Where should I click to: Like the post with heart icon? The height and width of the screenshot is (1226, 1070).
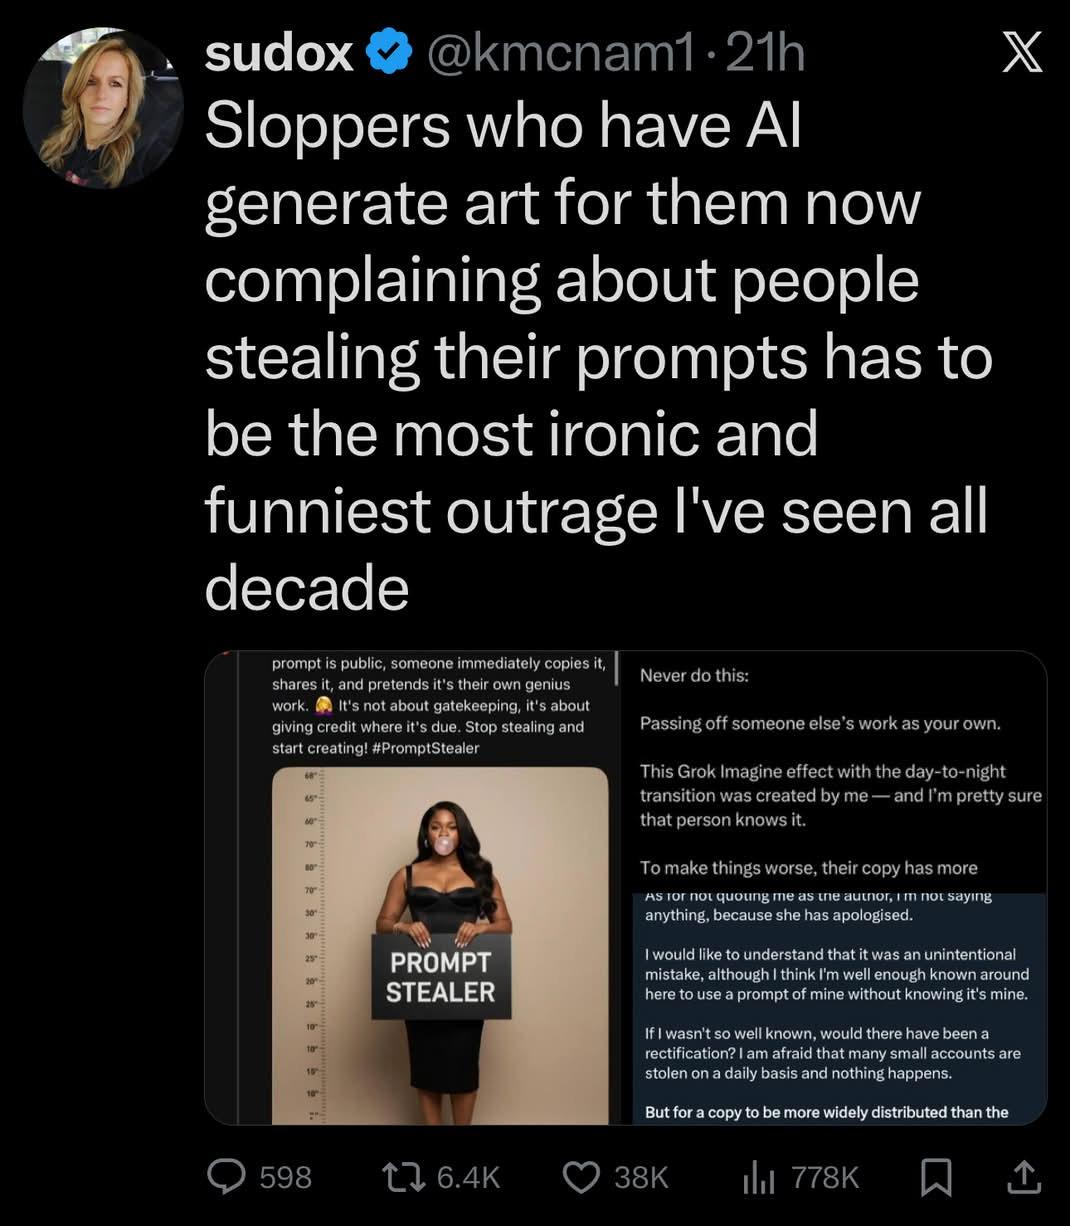(x=581, y=1177)
